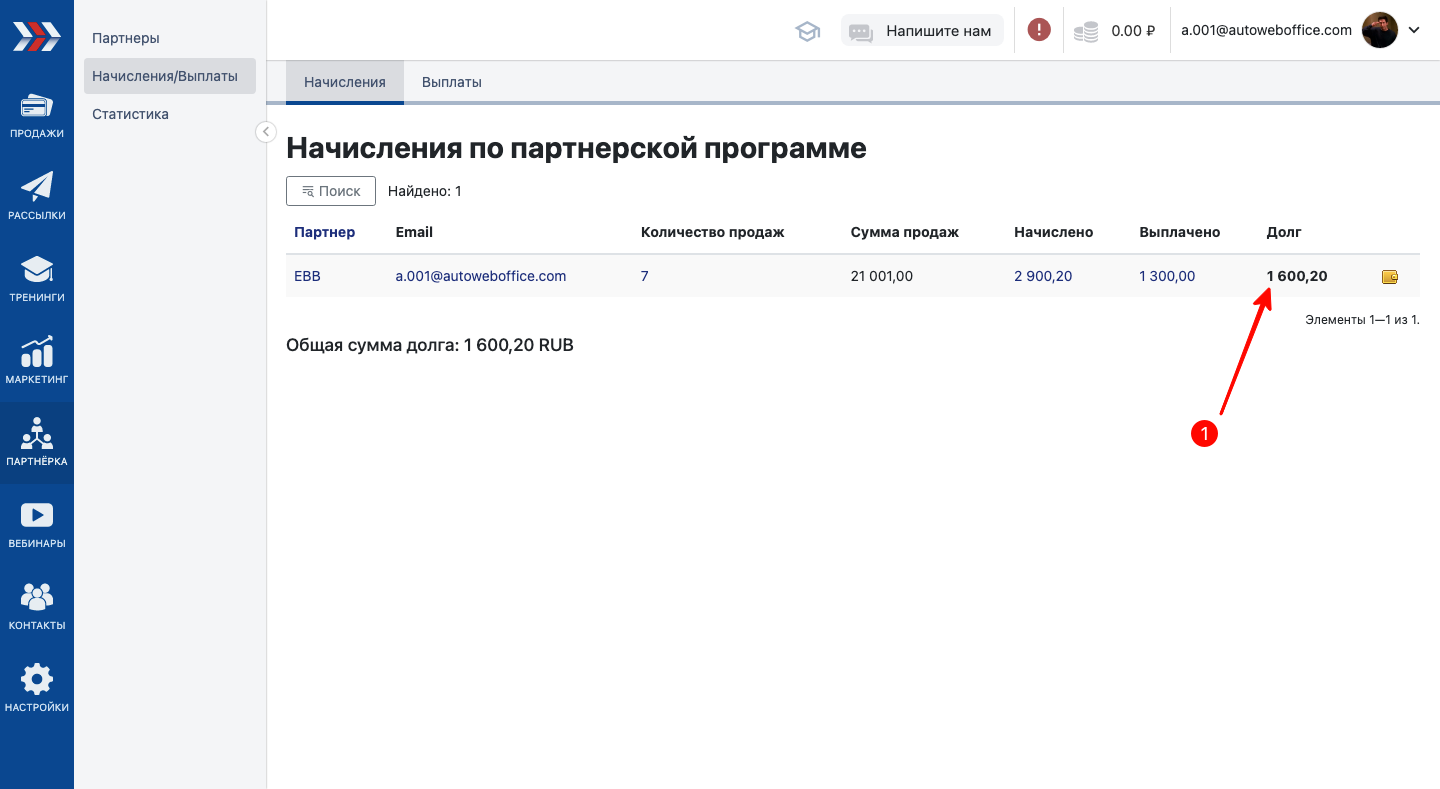
Task: Expand the user account dropdown arrow
Action: point(1414,30)
